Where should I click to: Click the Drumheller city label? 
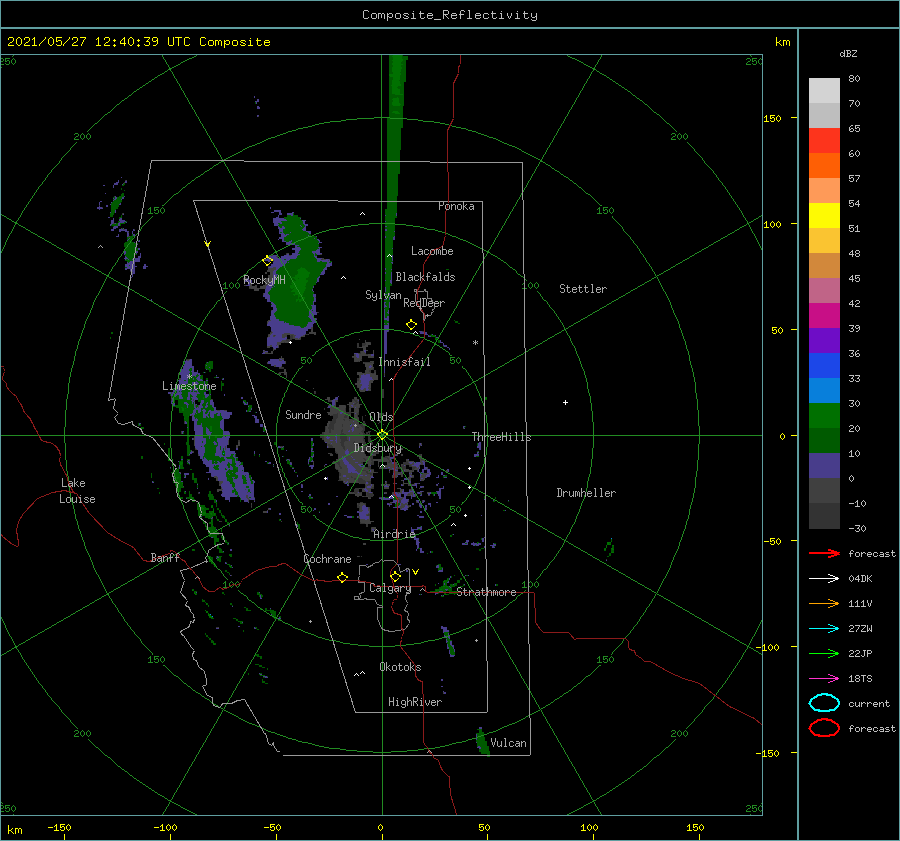[x=586, y=493]
